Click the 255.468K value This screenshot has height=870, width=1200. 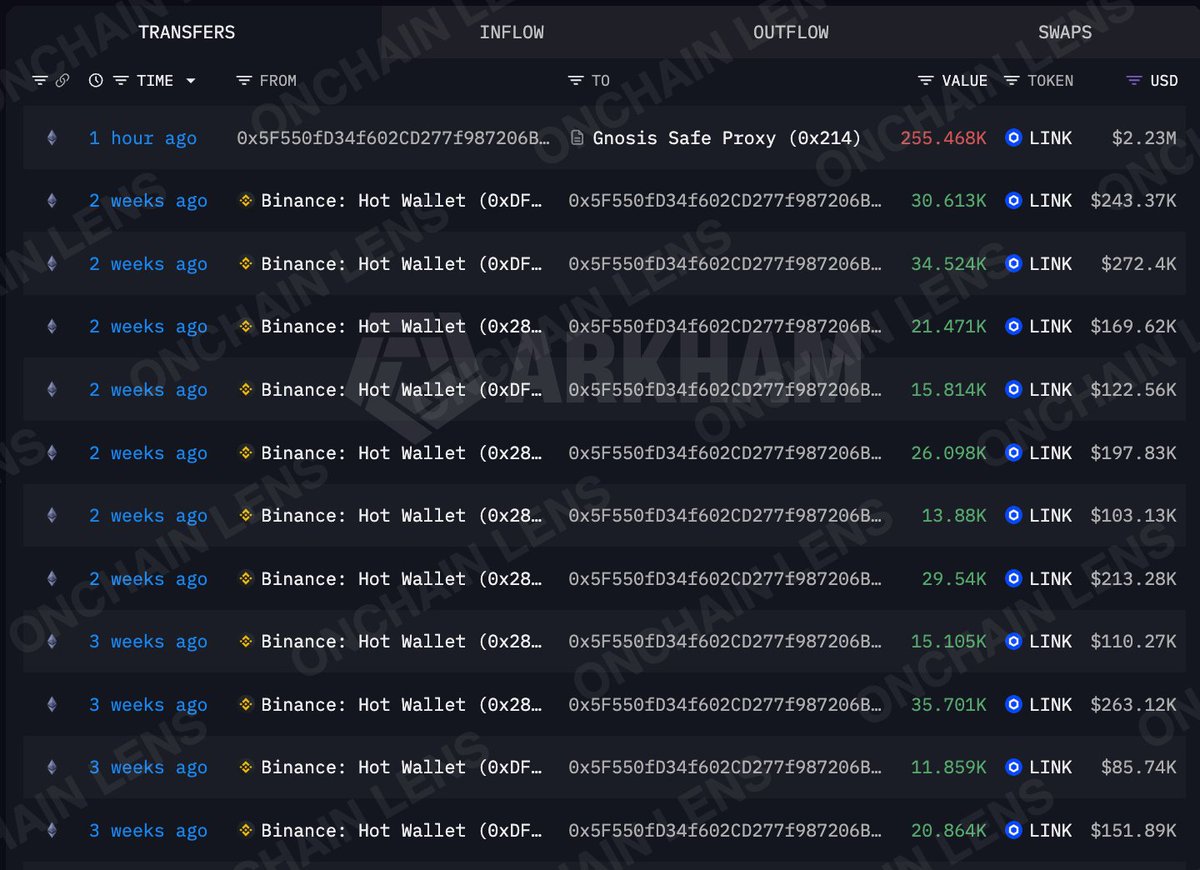943,138
